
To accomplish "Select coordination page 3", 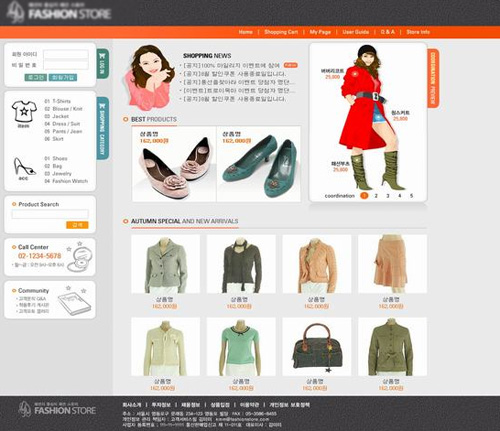I will (388, 196).
